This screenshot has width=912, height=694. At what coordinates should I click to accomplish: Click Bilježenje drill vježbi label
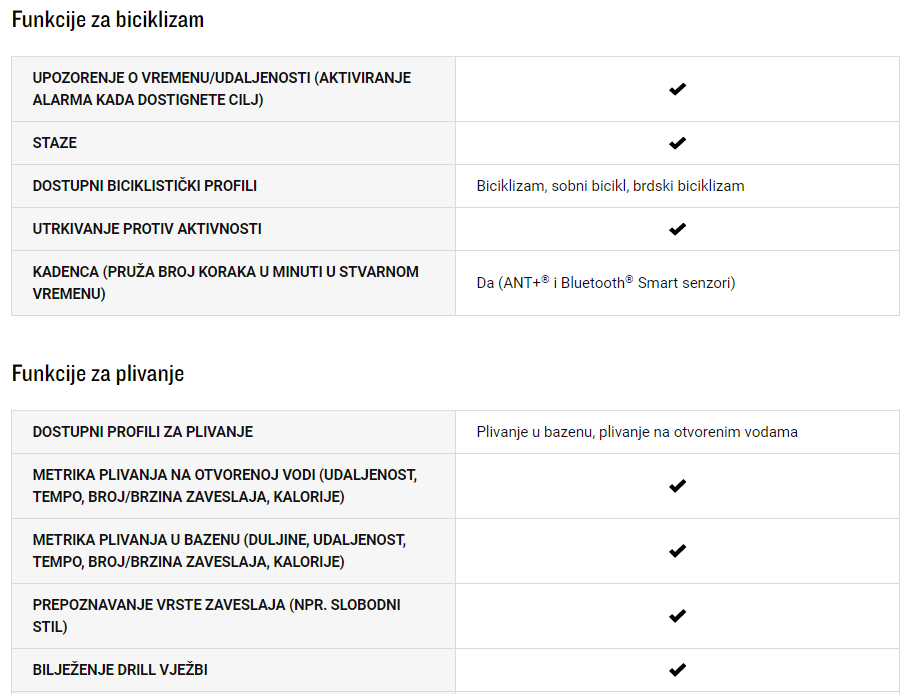click(x=120, y=670)
